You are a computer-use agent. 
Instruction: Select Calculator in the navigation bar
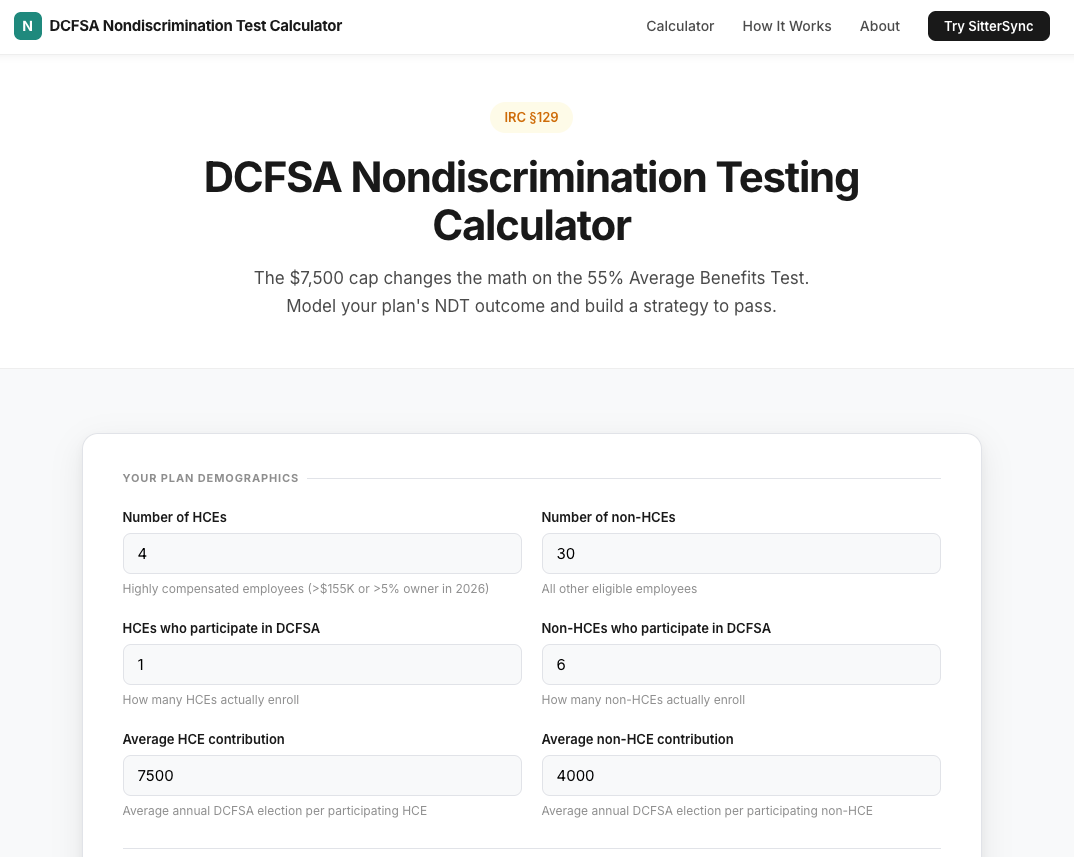680,26
